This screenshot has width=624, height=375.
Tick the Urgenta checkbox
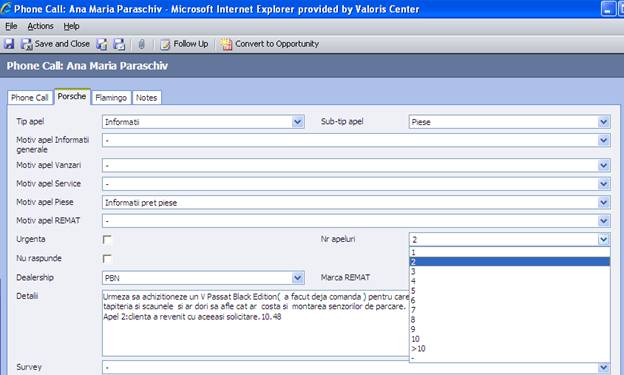click(x=107, y=240)
